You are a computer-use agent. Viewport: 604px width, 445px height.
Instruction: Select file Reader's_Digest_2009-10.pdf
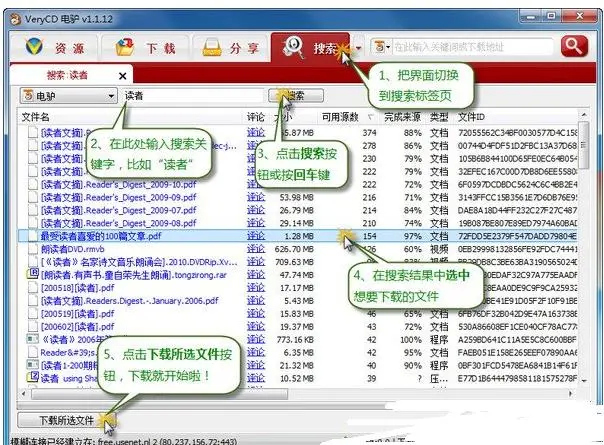119,185
